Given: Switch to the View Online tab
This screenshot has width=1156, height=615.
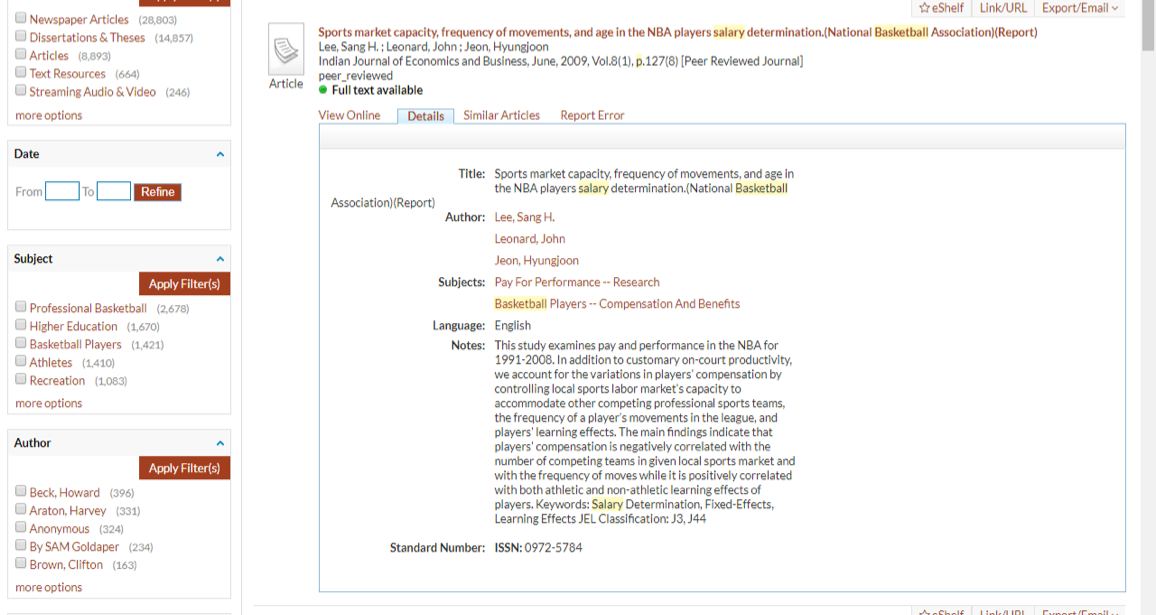Looking at the screenshot, I should [x=349, y=115].
